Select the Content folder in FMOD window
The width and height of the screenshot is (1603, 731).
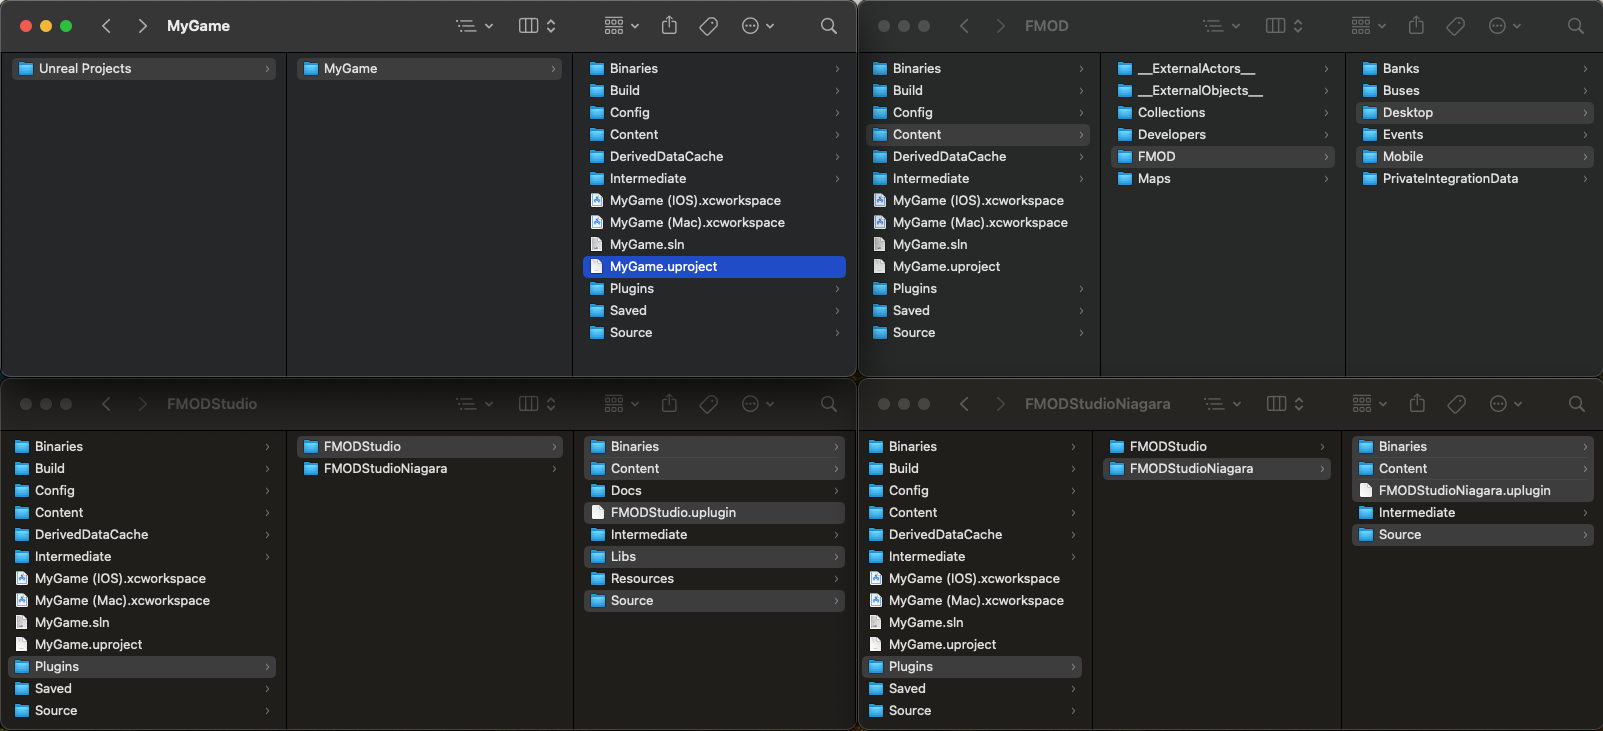point(978,135)
